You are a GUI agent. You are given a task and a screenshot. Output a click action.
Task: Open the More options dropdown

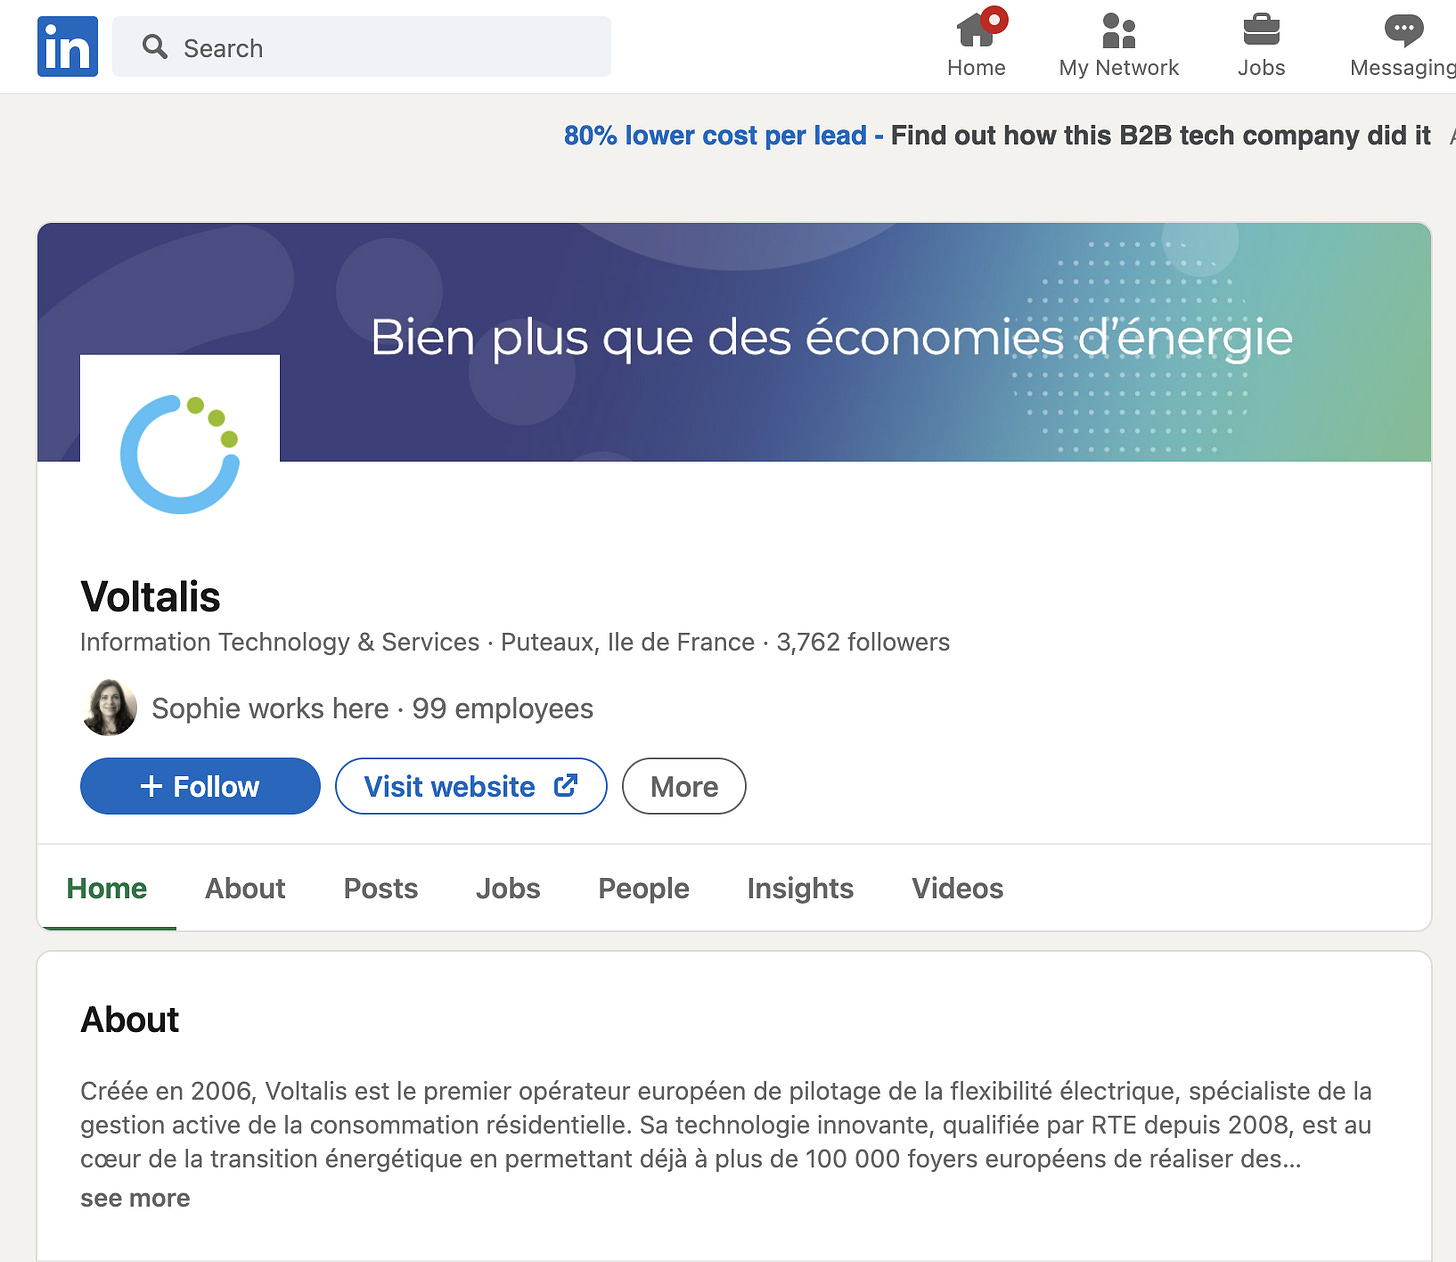coord(684,786)
